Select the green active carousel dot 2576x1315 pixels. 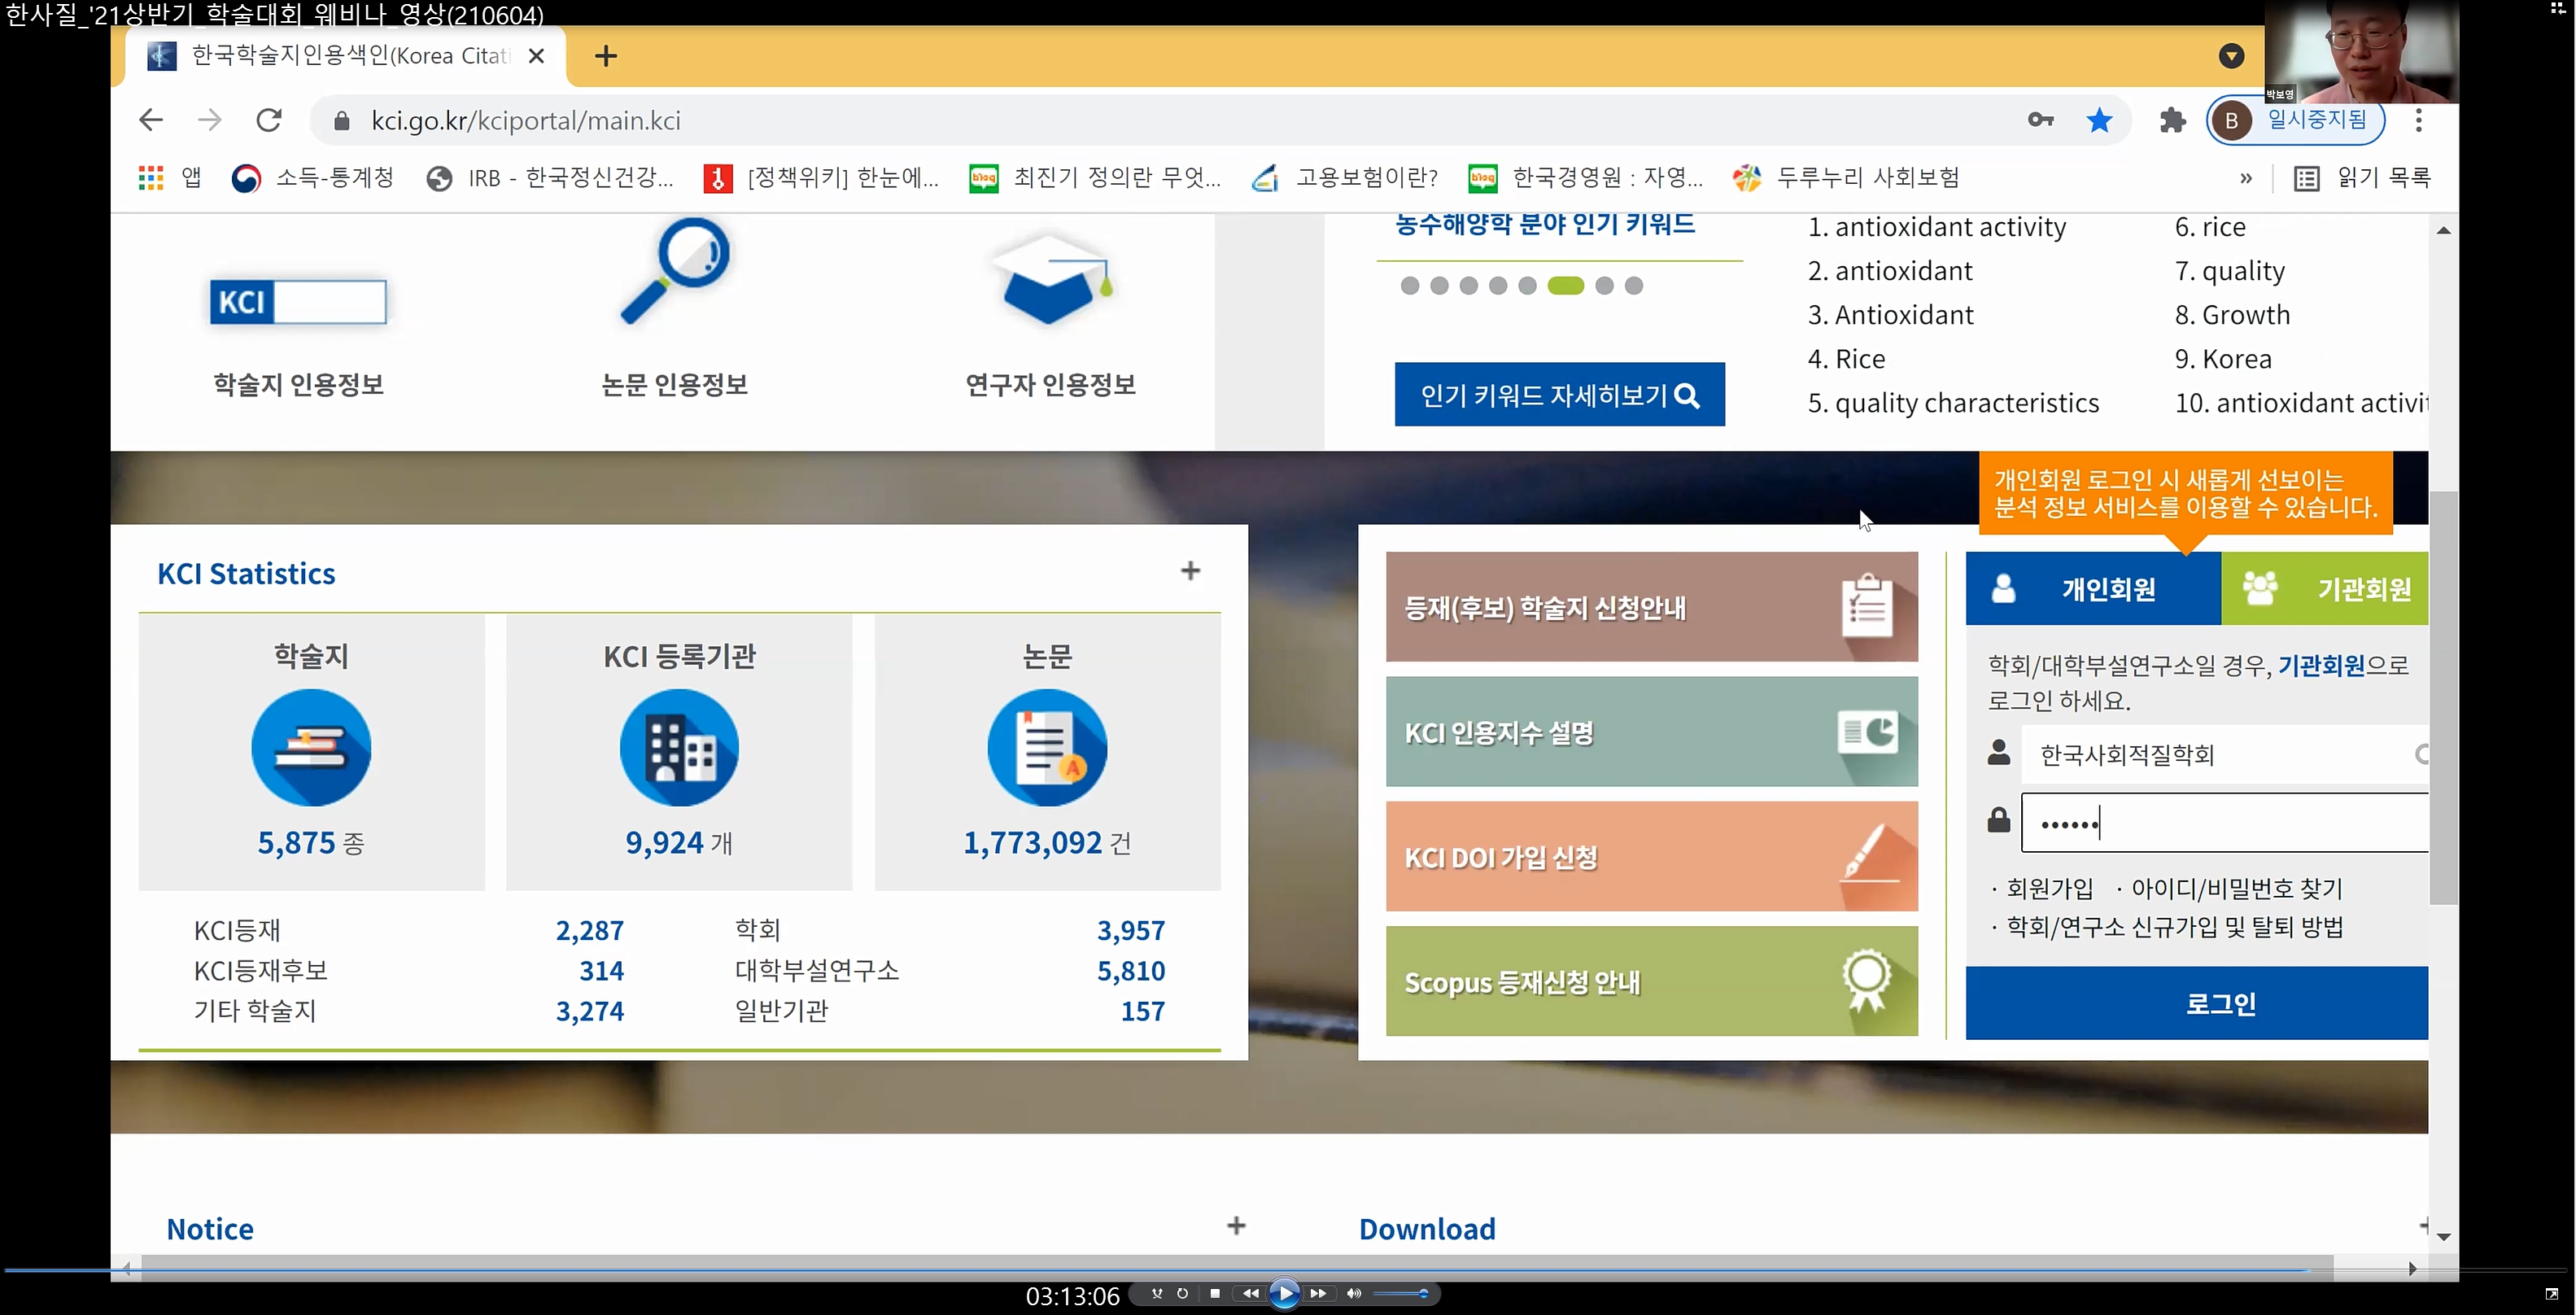pos(1566,286)
